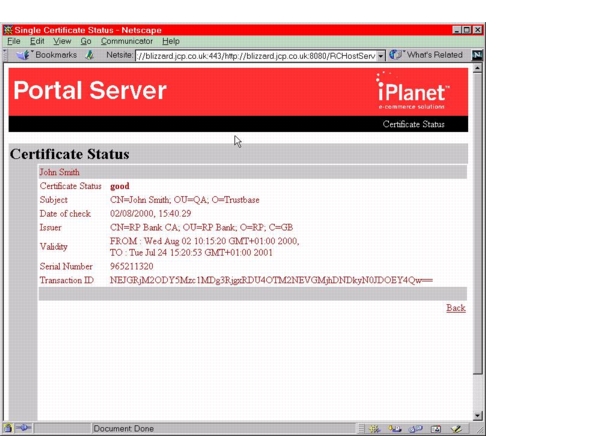The height and width of the screenshot is (439, 610).
Task: Click the 'Document: Done' status text
Action: pos(123,428)
